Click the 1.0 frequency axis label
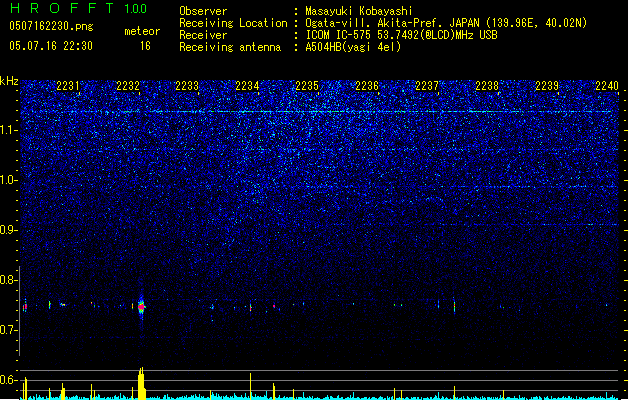 (8, 180)
